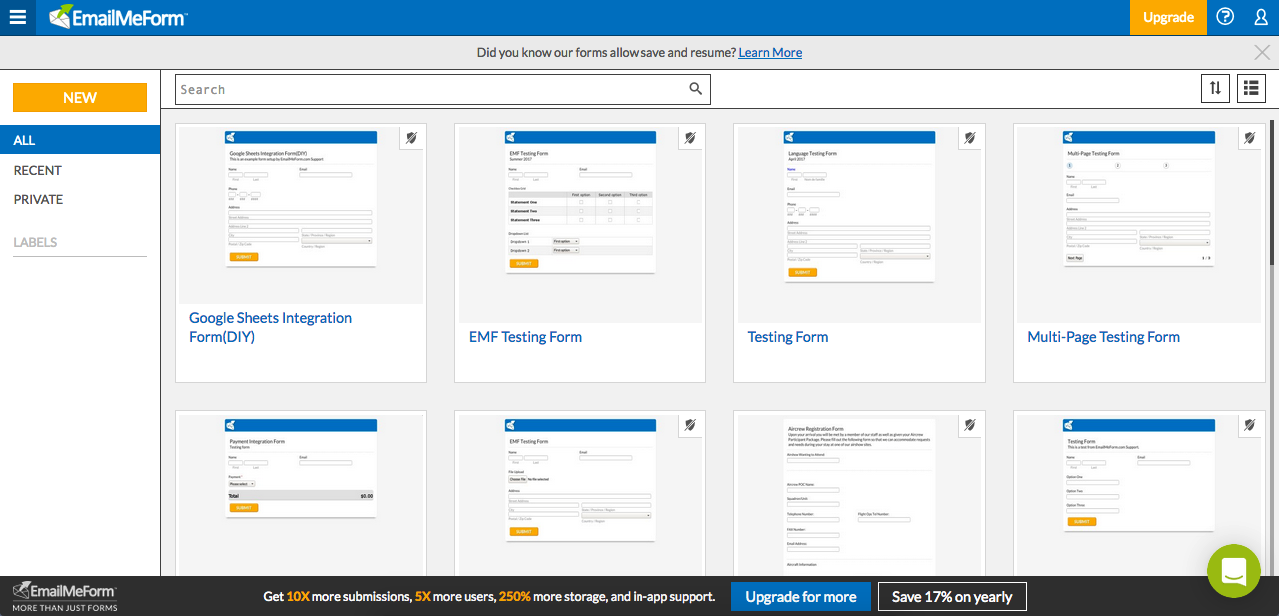Viewport: 1279px width, 616px height.
Task: Open the green chat support widget
Action: (x=1234, y=571)
